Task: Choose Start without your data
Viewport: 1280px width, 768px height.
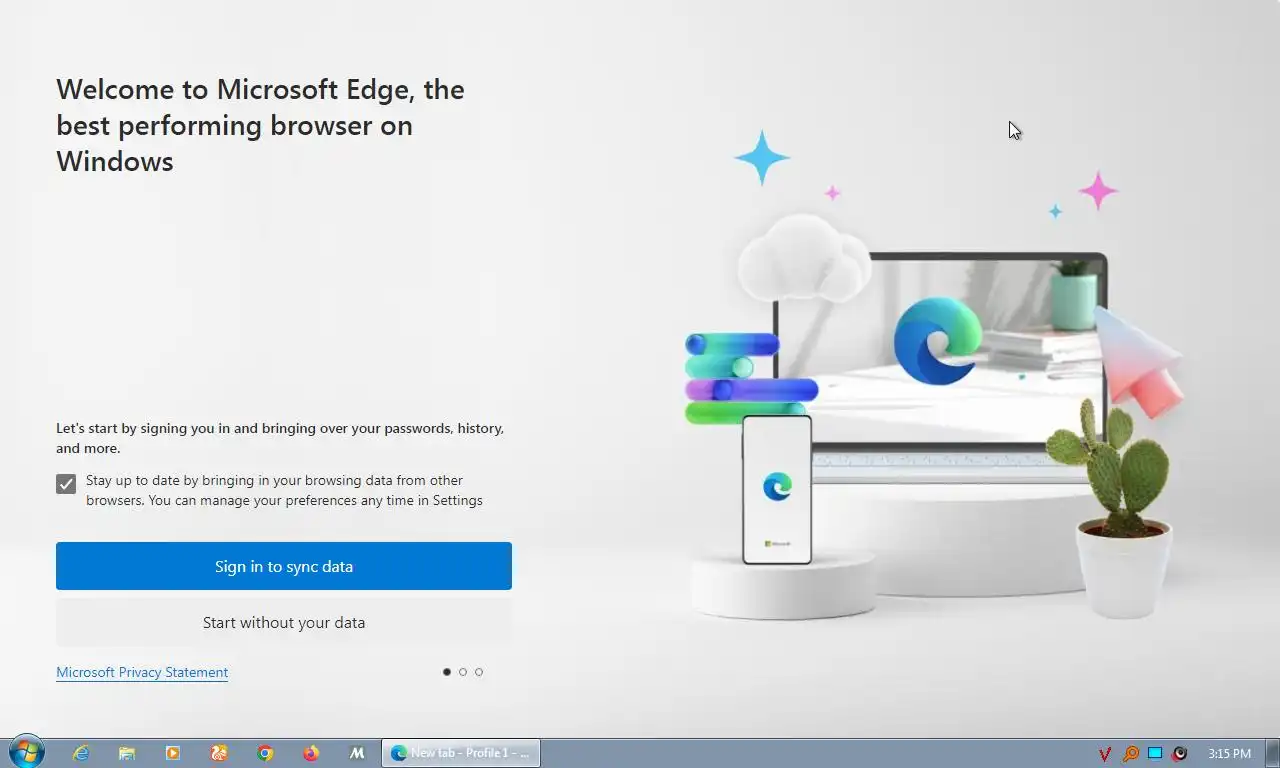Action: pyautogui.click(x=284, y=622)
